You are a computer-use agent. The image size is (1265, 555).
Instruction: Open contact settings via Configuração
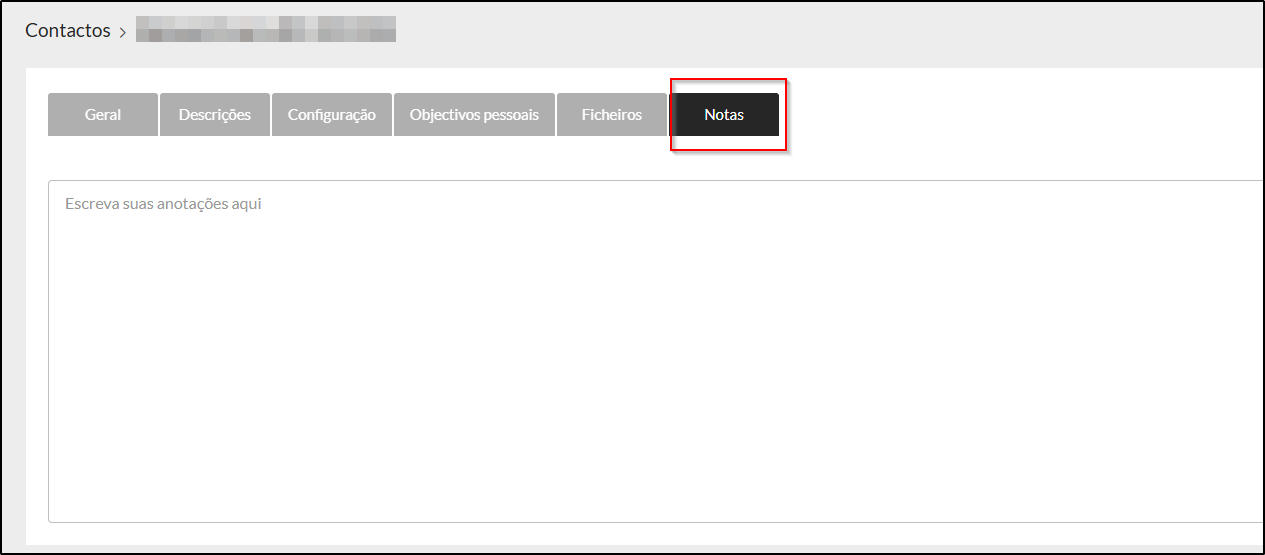(x=332, y=115)
